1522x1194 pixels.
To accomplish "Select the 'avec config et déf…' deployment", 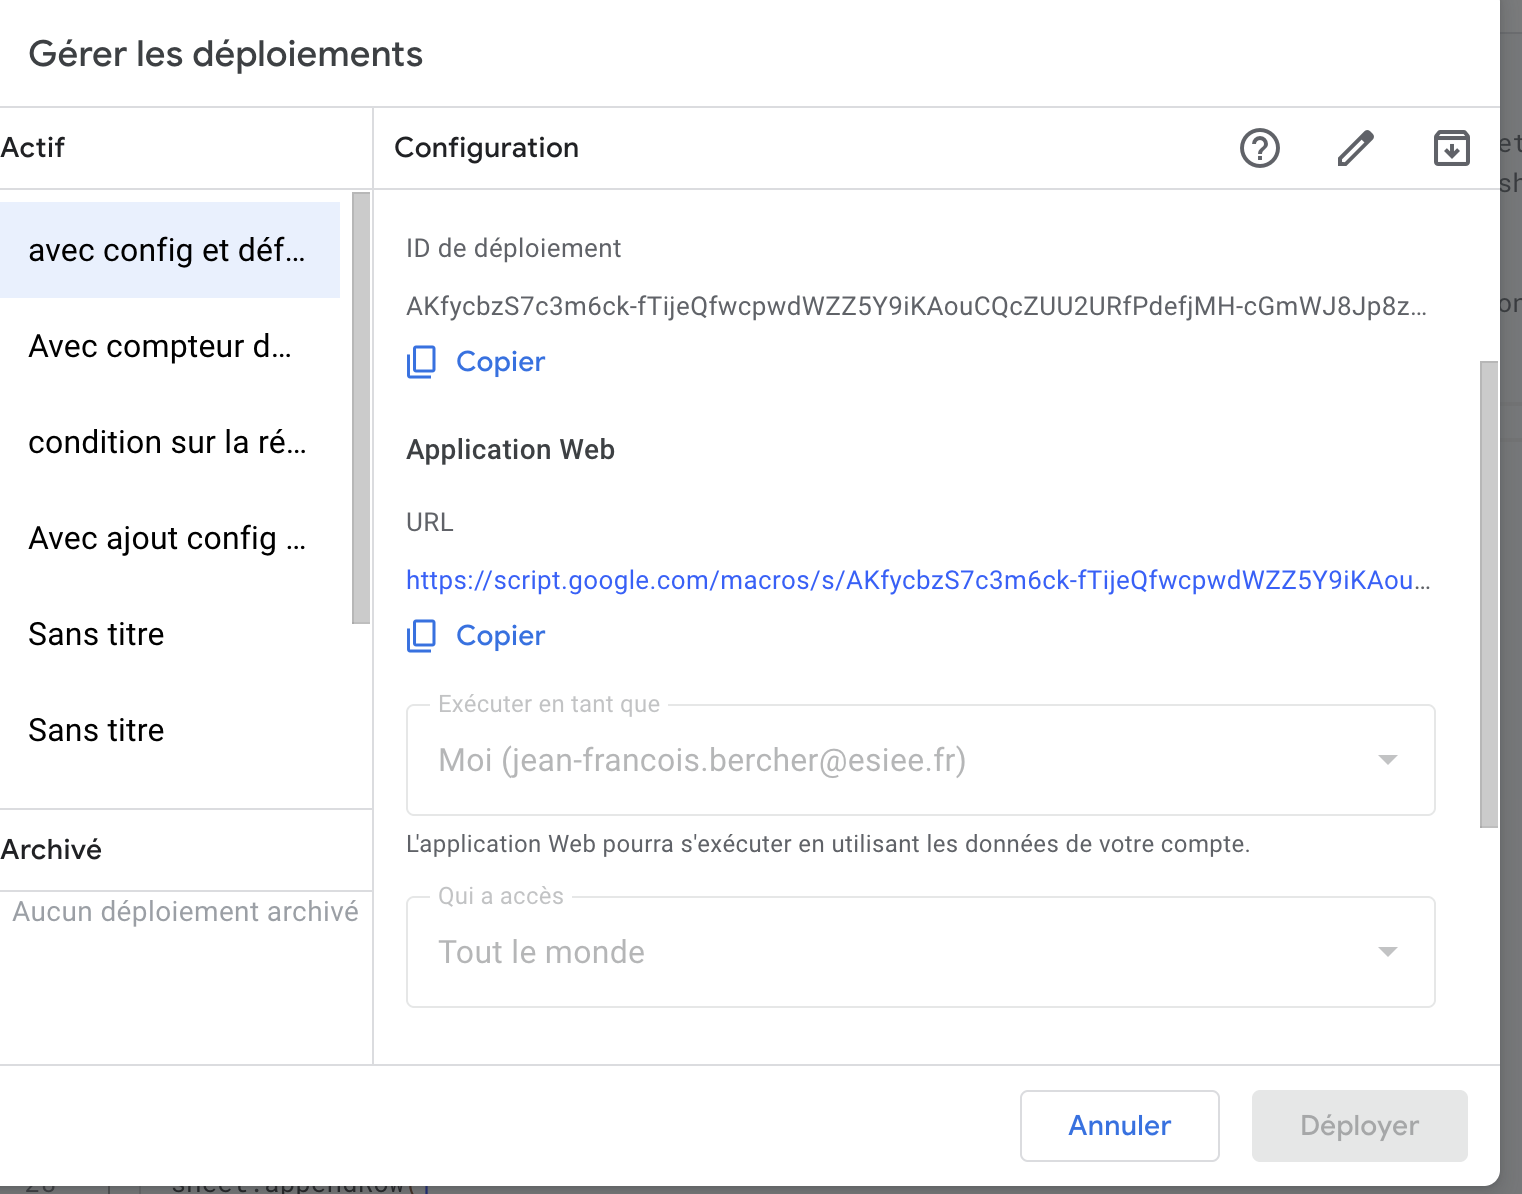I will 170,250.
